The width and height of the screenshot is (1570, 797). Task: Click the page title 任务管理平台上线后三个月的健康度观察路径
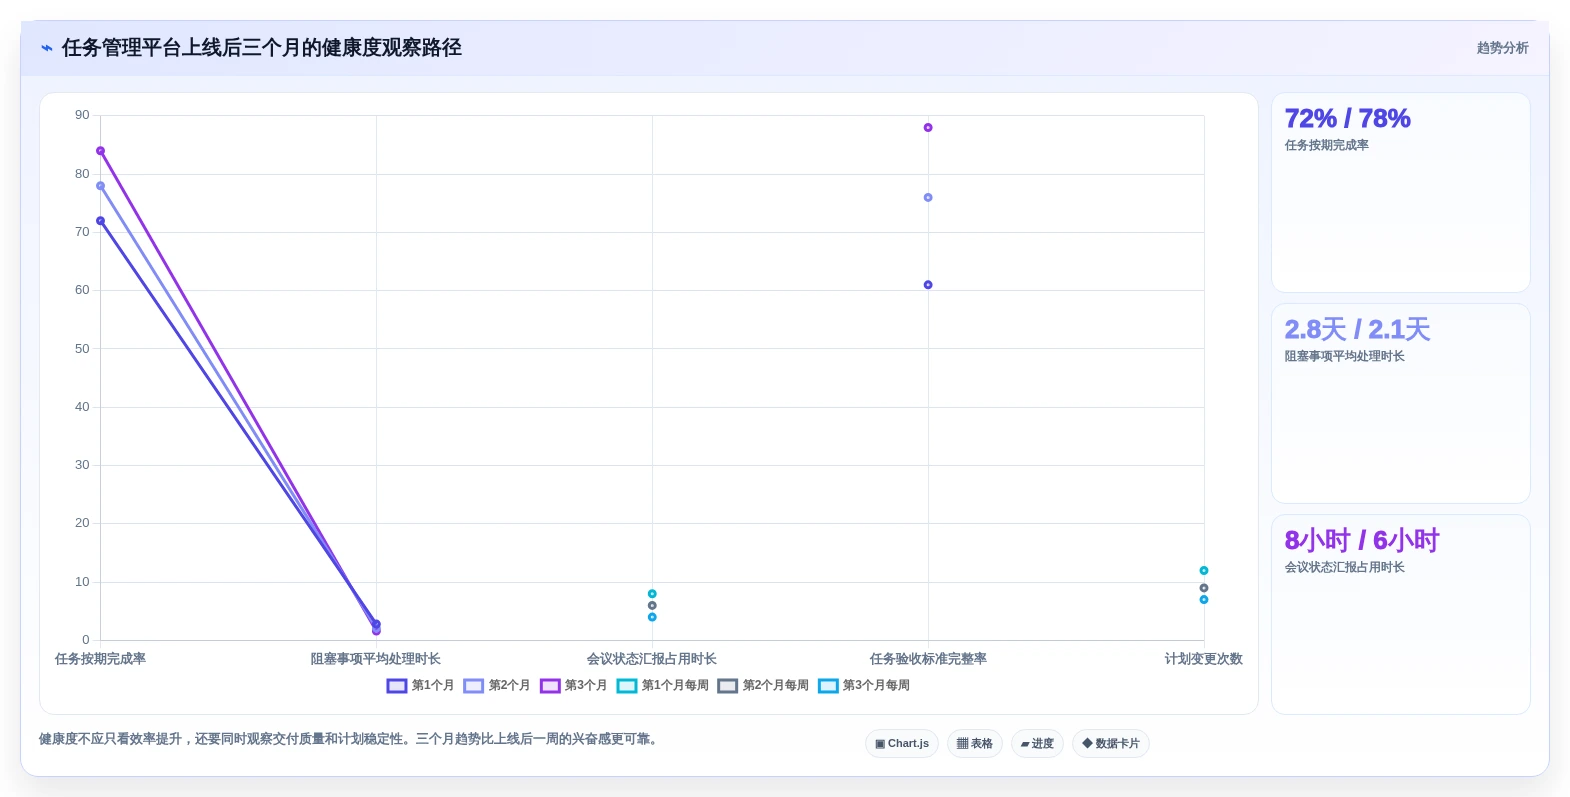pyautogui.click(x=262, y=48)
